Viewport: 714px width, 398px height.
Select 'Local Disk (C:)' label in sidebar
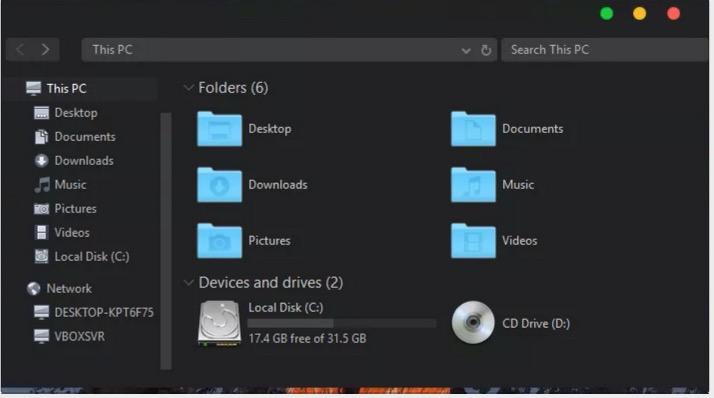[x=92, y=257]
